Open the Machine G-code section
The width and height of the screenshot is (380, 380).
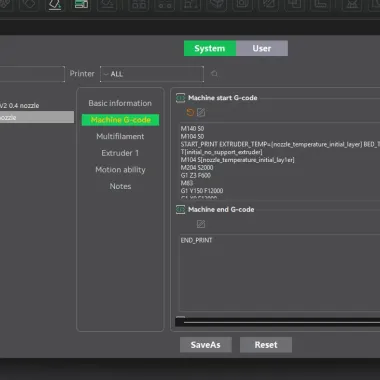[x=120, y=120]
